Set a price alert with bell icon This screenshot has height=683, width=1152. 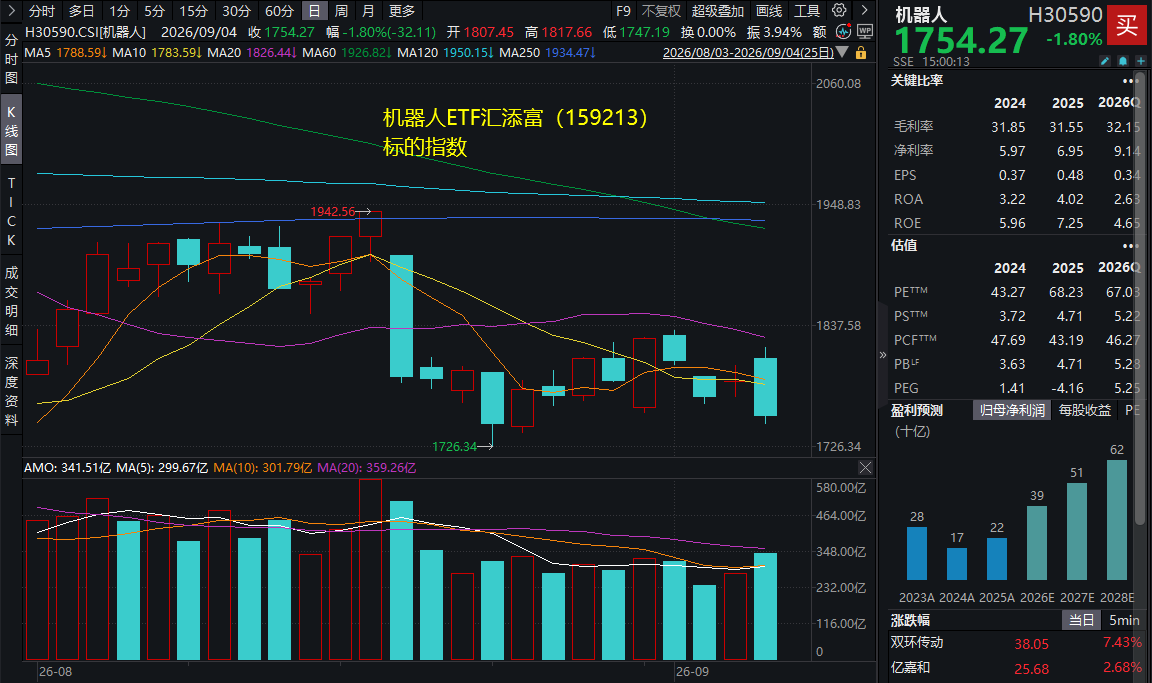click(x=1123, y=61)
